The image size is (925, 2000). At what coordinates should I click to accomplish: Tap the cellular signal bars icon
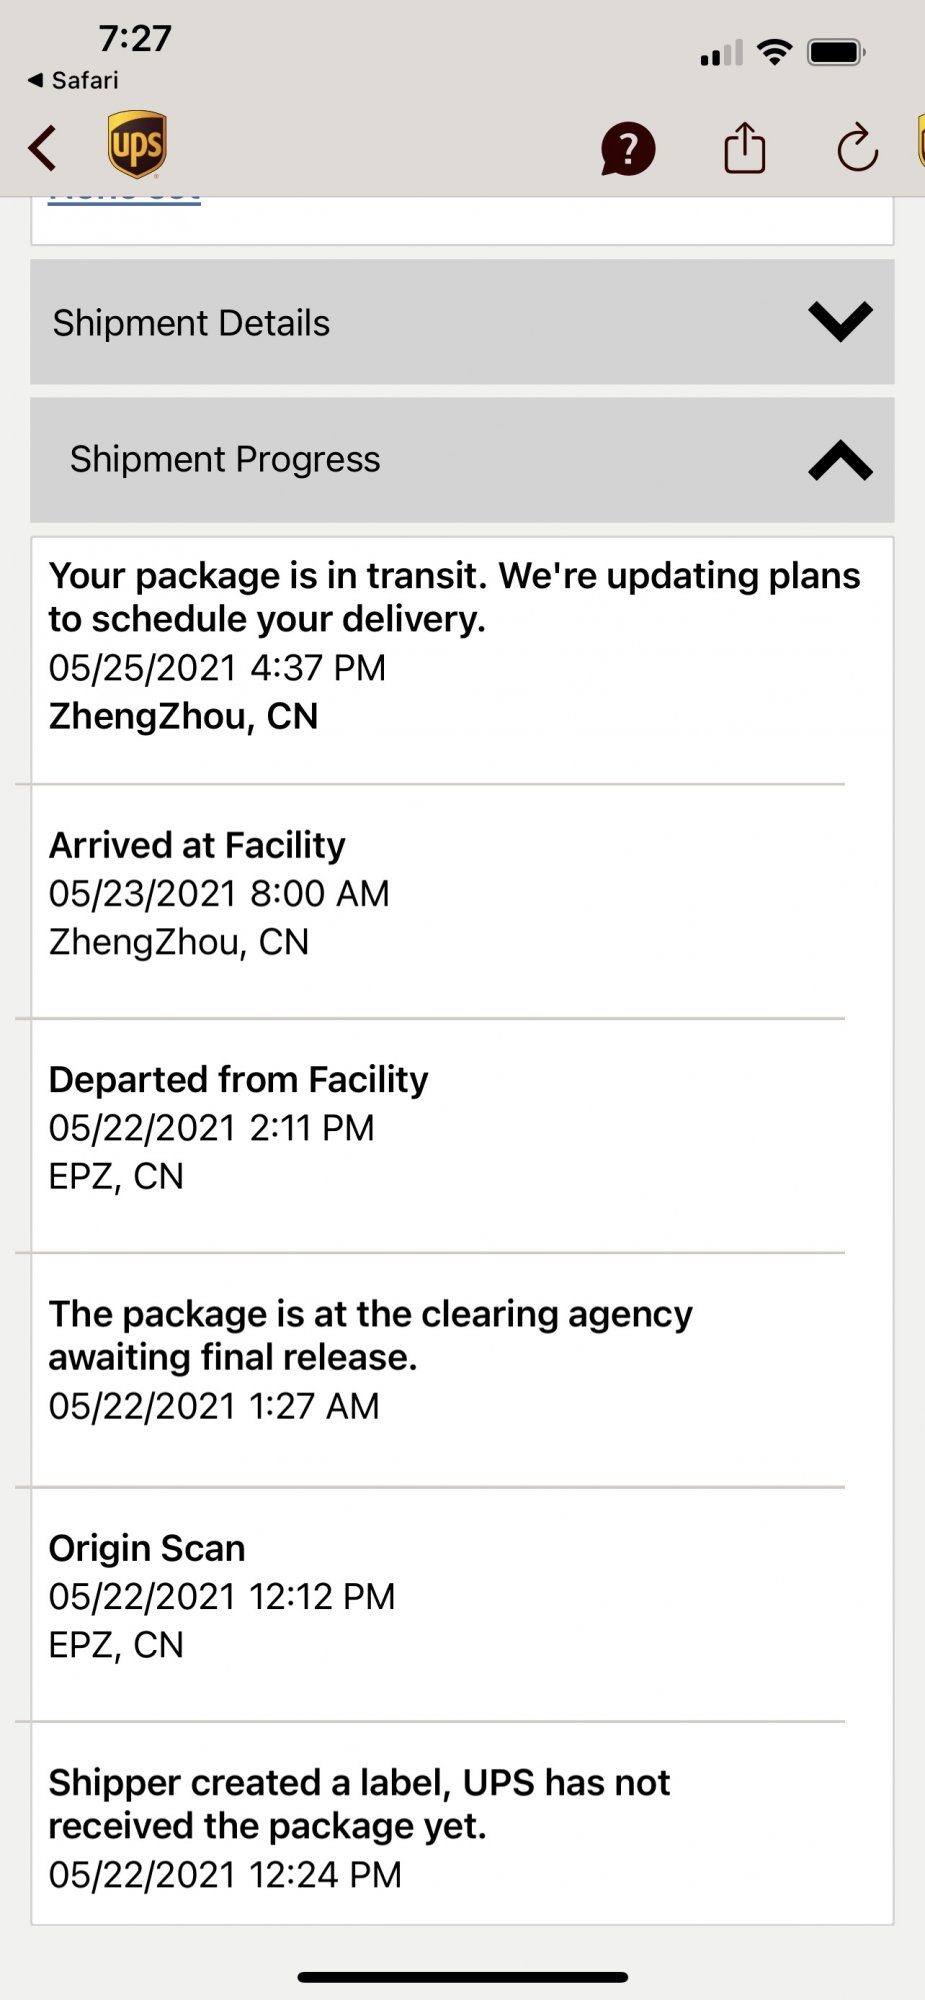[721, 53]
